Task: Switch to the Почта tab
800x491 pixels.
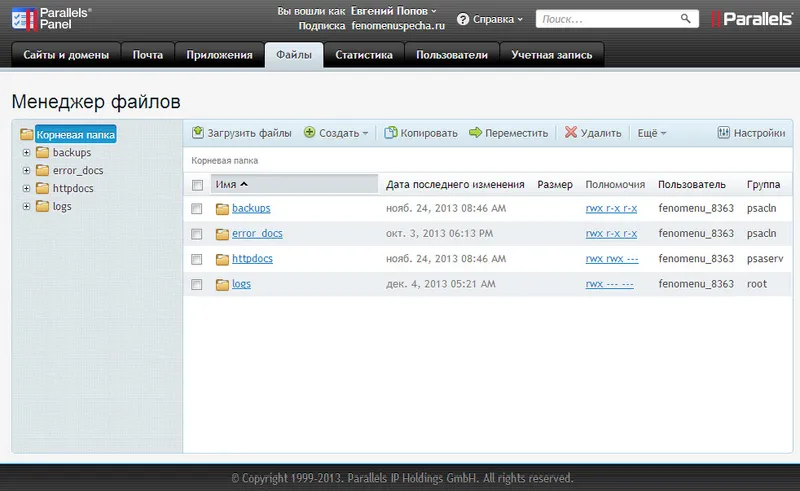Action: point(147,55)
